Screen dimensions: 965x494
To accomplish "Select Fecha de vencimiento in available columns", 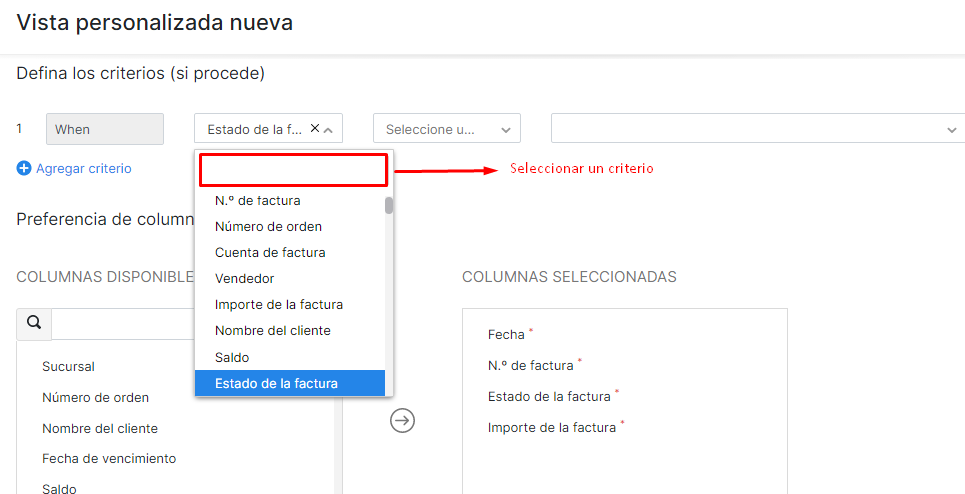I will (109, 459).
